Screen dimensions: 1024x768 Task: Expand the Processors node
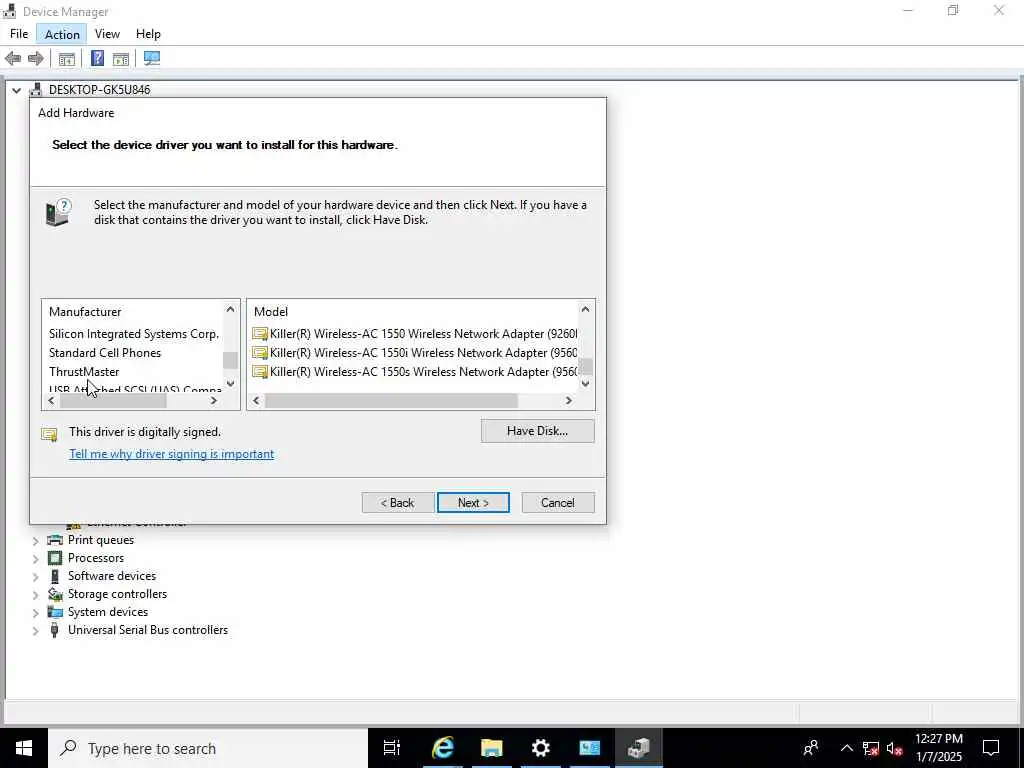click(36, 558)
